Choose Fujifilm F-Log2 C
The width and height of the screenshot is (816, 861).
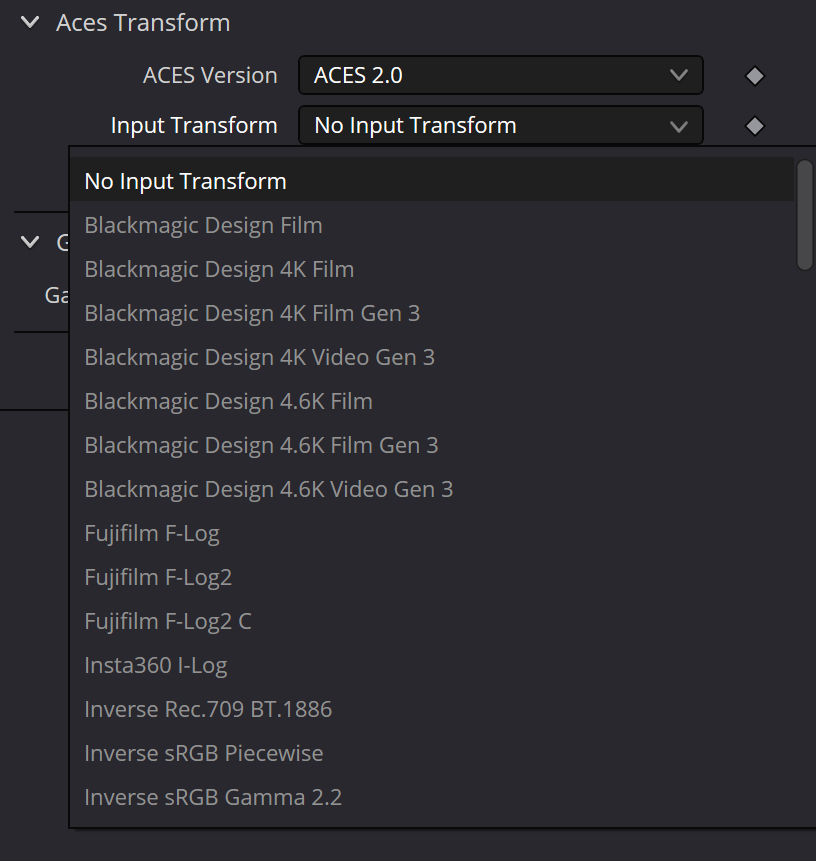click(x=432, y=621)
